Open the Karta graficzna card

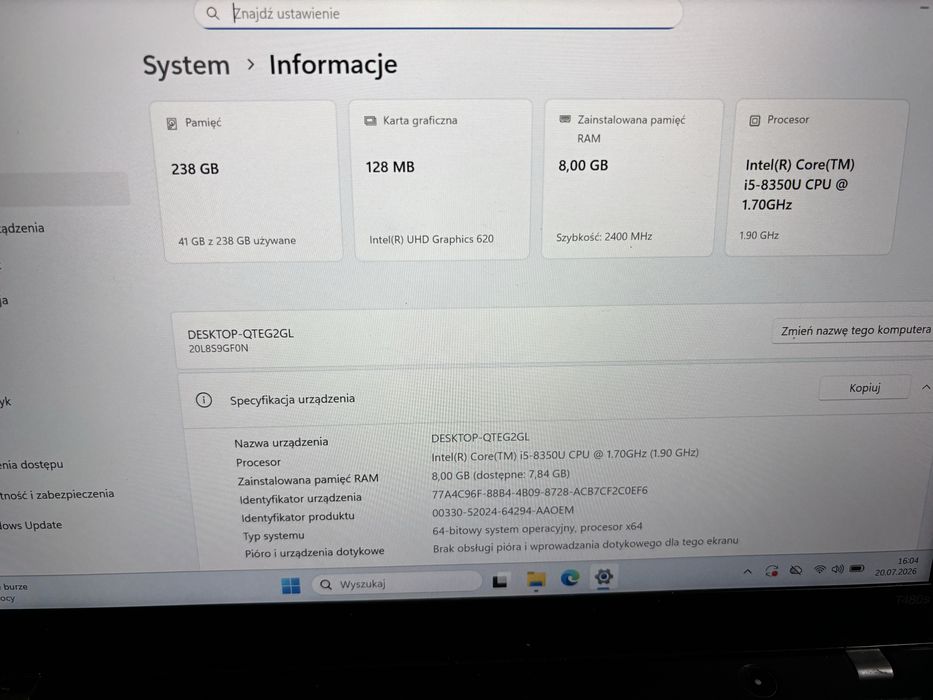[441, 180]
